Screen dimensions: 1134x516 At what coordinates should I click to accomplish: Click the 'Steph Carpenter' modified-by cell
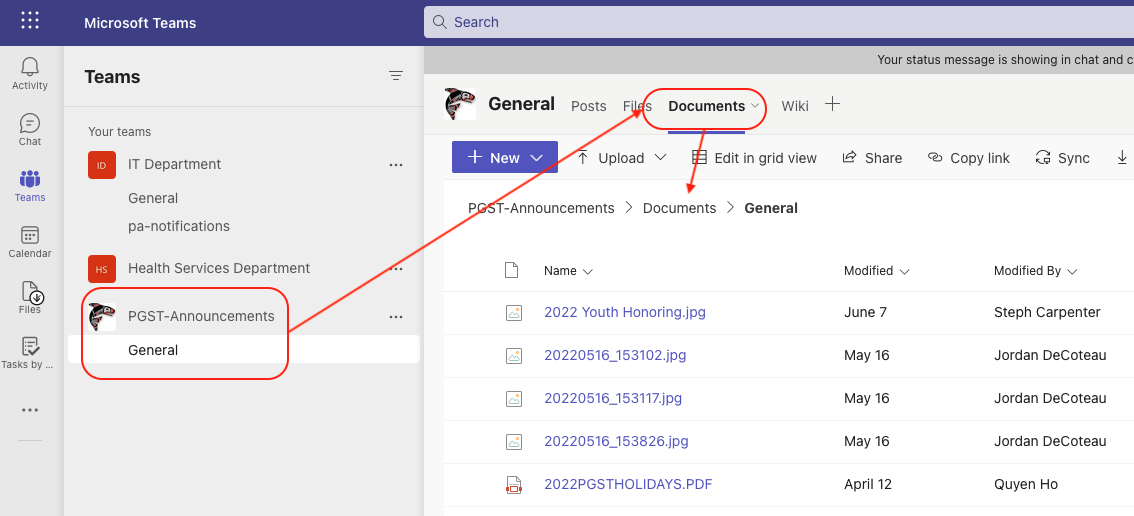[x=1047, y=313]
